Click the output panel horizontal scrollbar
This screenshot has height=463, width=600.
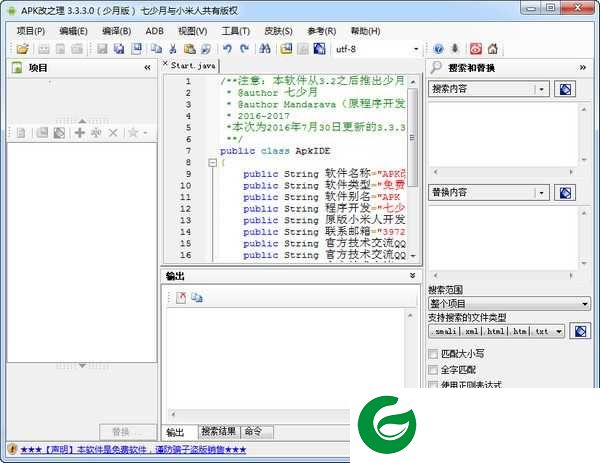[x=260, y=414]
